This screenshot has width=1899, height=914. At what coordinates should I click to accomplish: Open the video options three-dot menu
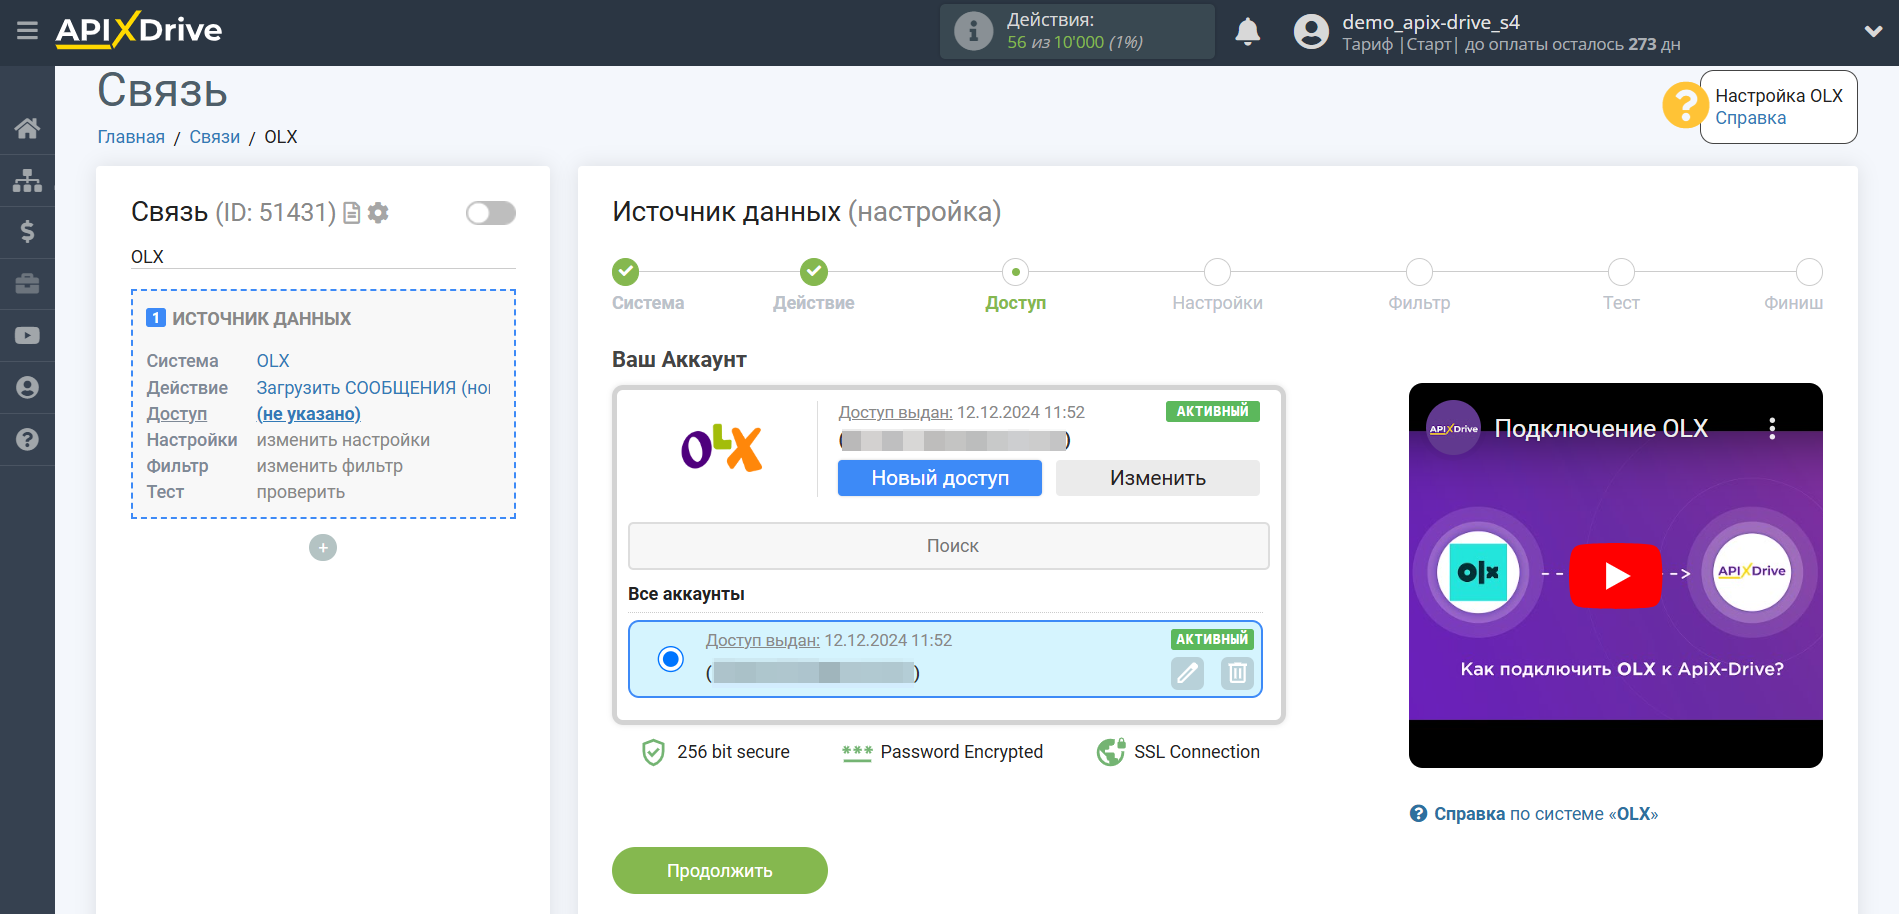coord(1772,429)
